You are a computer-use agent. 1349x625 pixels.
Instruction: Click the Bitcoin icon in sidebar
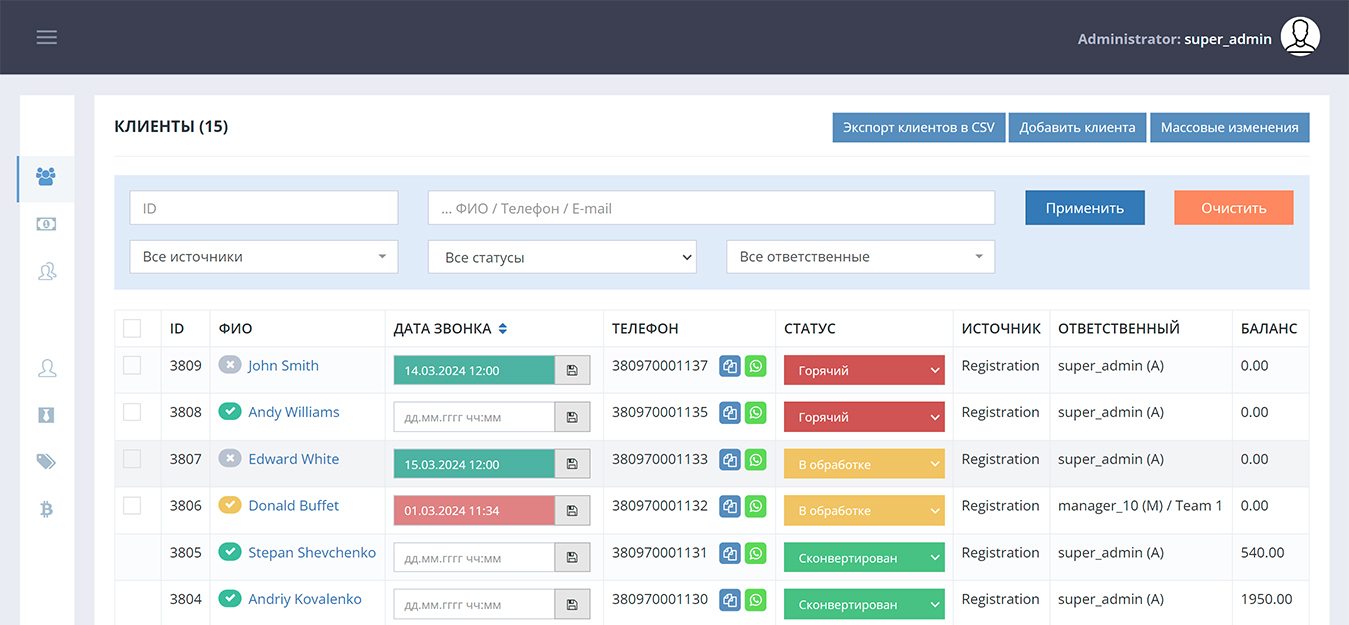[x=46, y=509]
